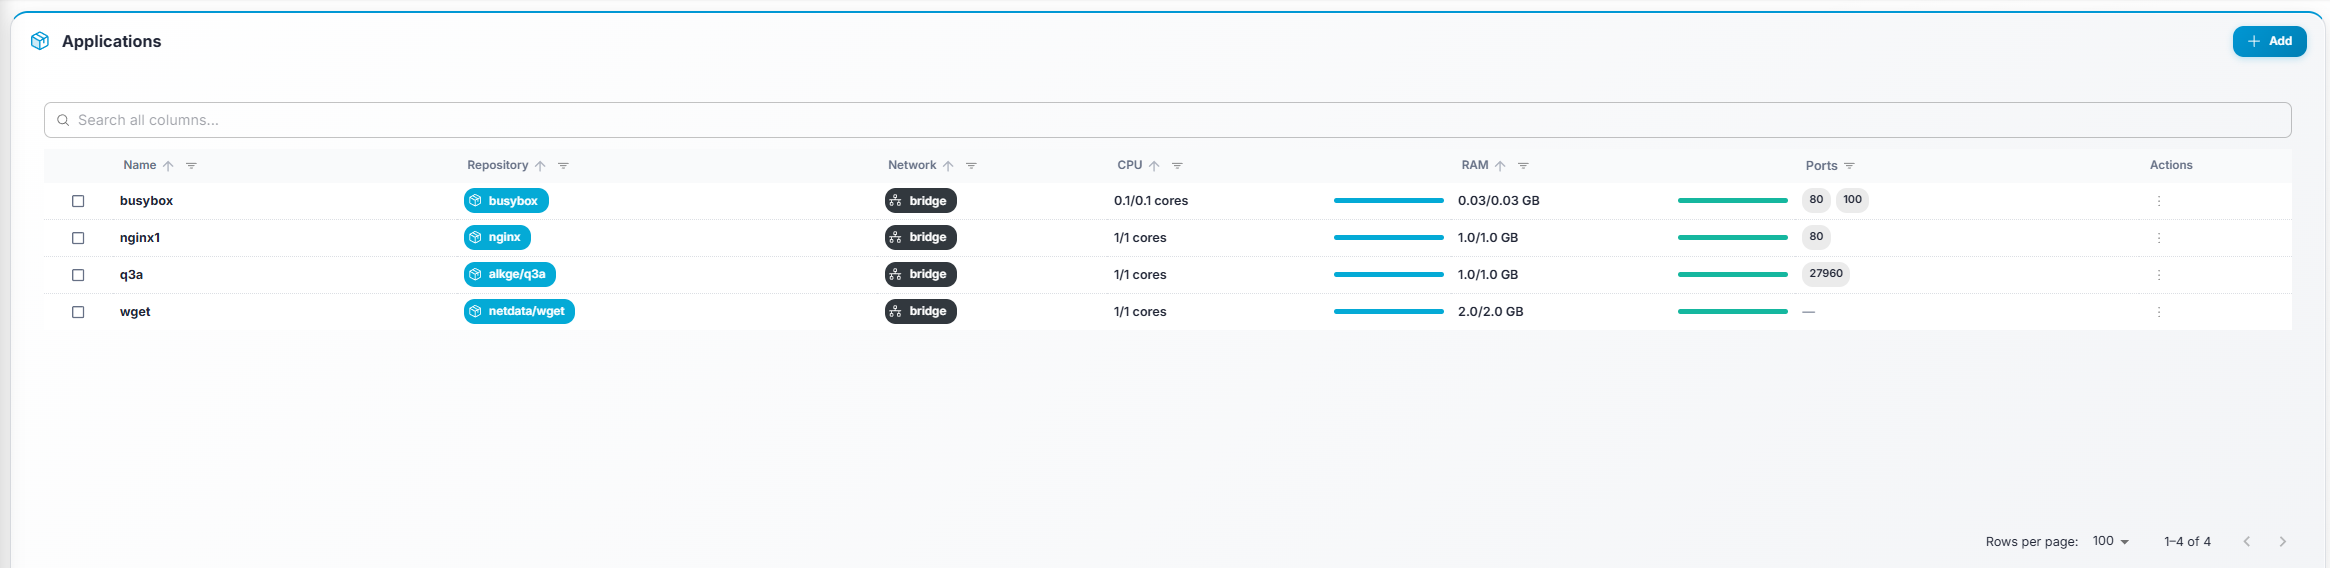Sort by Repository arrow icon
The height and width of the screenshot is (568, 2330).
[x=540, y=166]
